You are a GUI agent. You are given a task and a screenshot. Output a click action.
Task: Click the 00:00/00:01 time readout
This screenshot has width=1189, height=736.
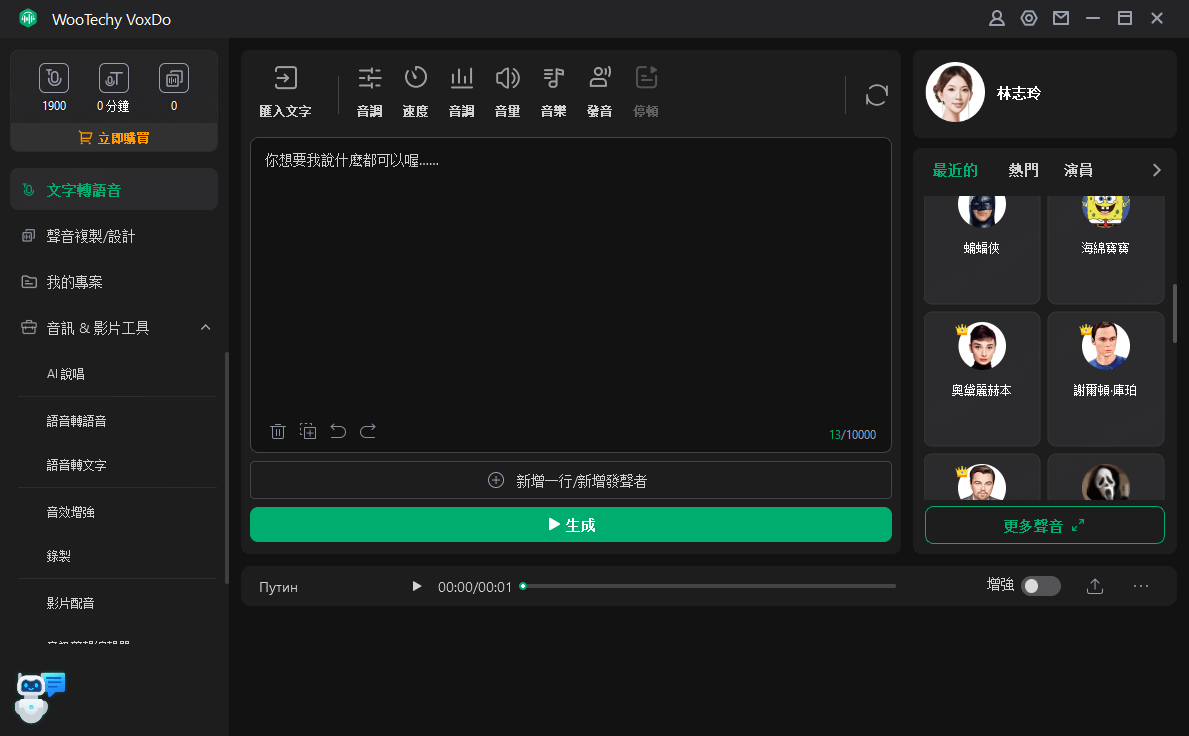(475, 587)
